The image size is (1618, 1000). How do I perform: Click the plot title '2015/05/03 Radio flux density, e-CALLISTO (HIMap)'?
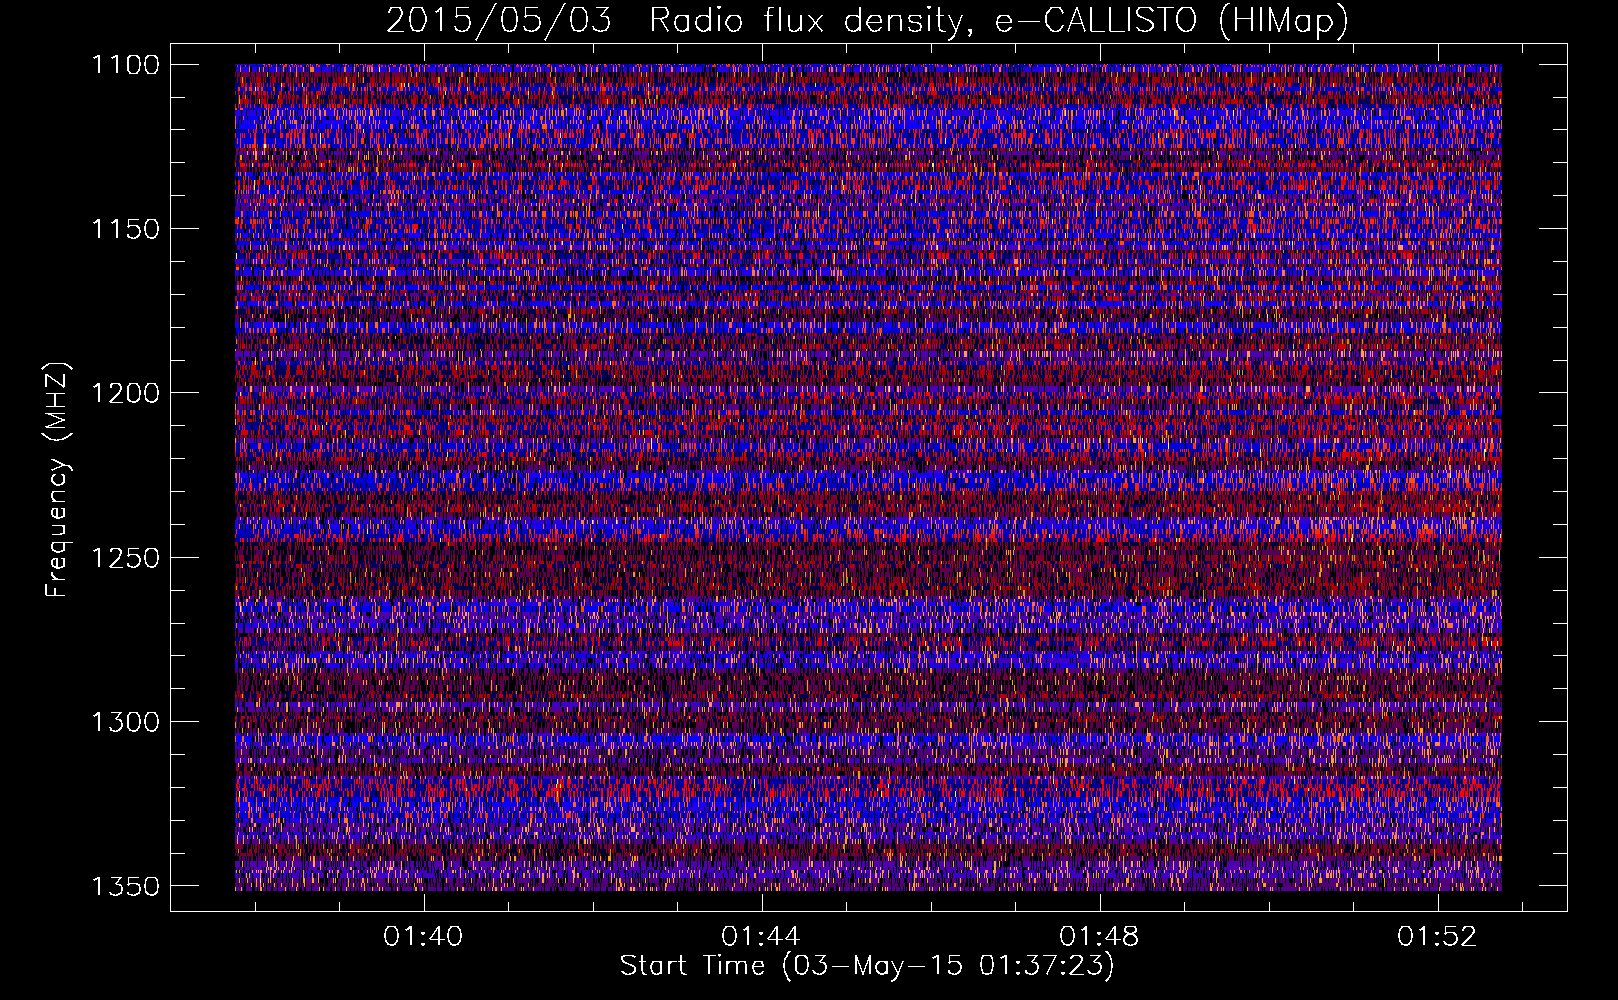[867, 20]
